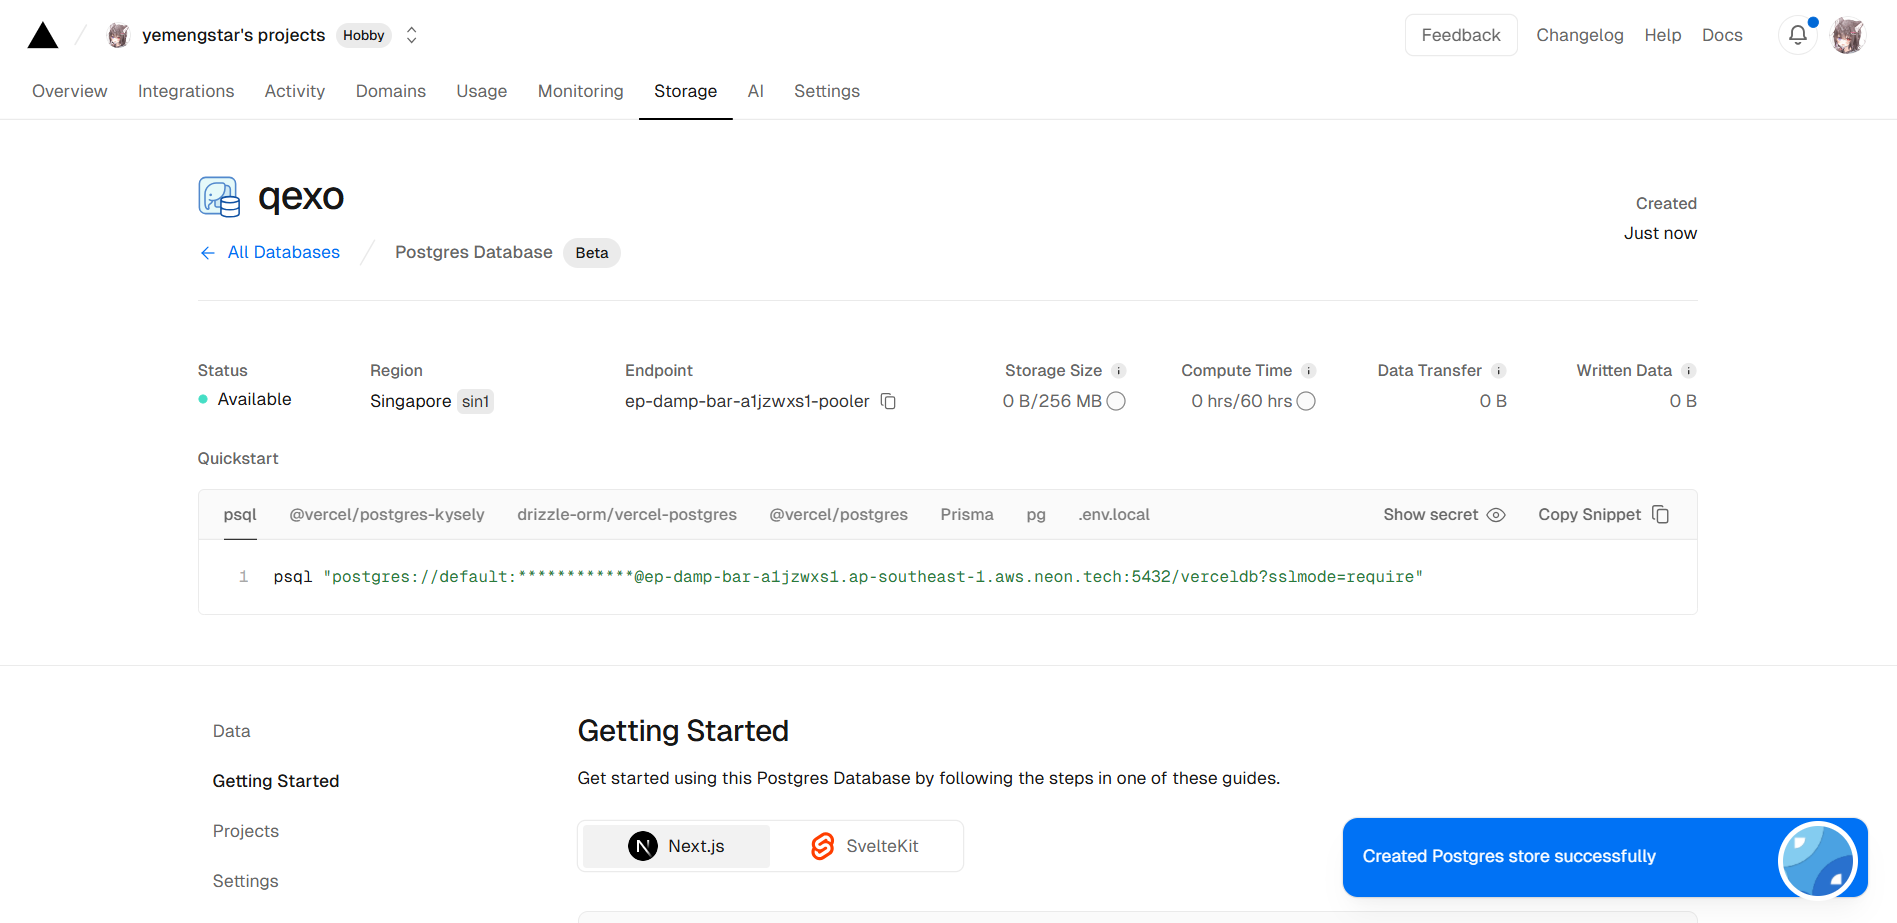Switch to the Prisma quickstart tab

pyautogui.click(x=966, y=515)
